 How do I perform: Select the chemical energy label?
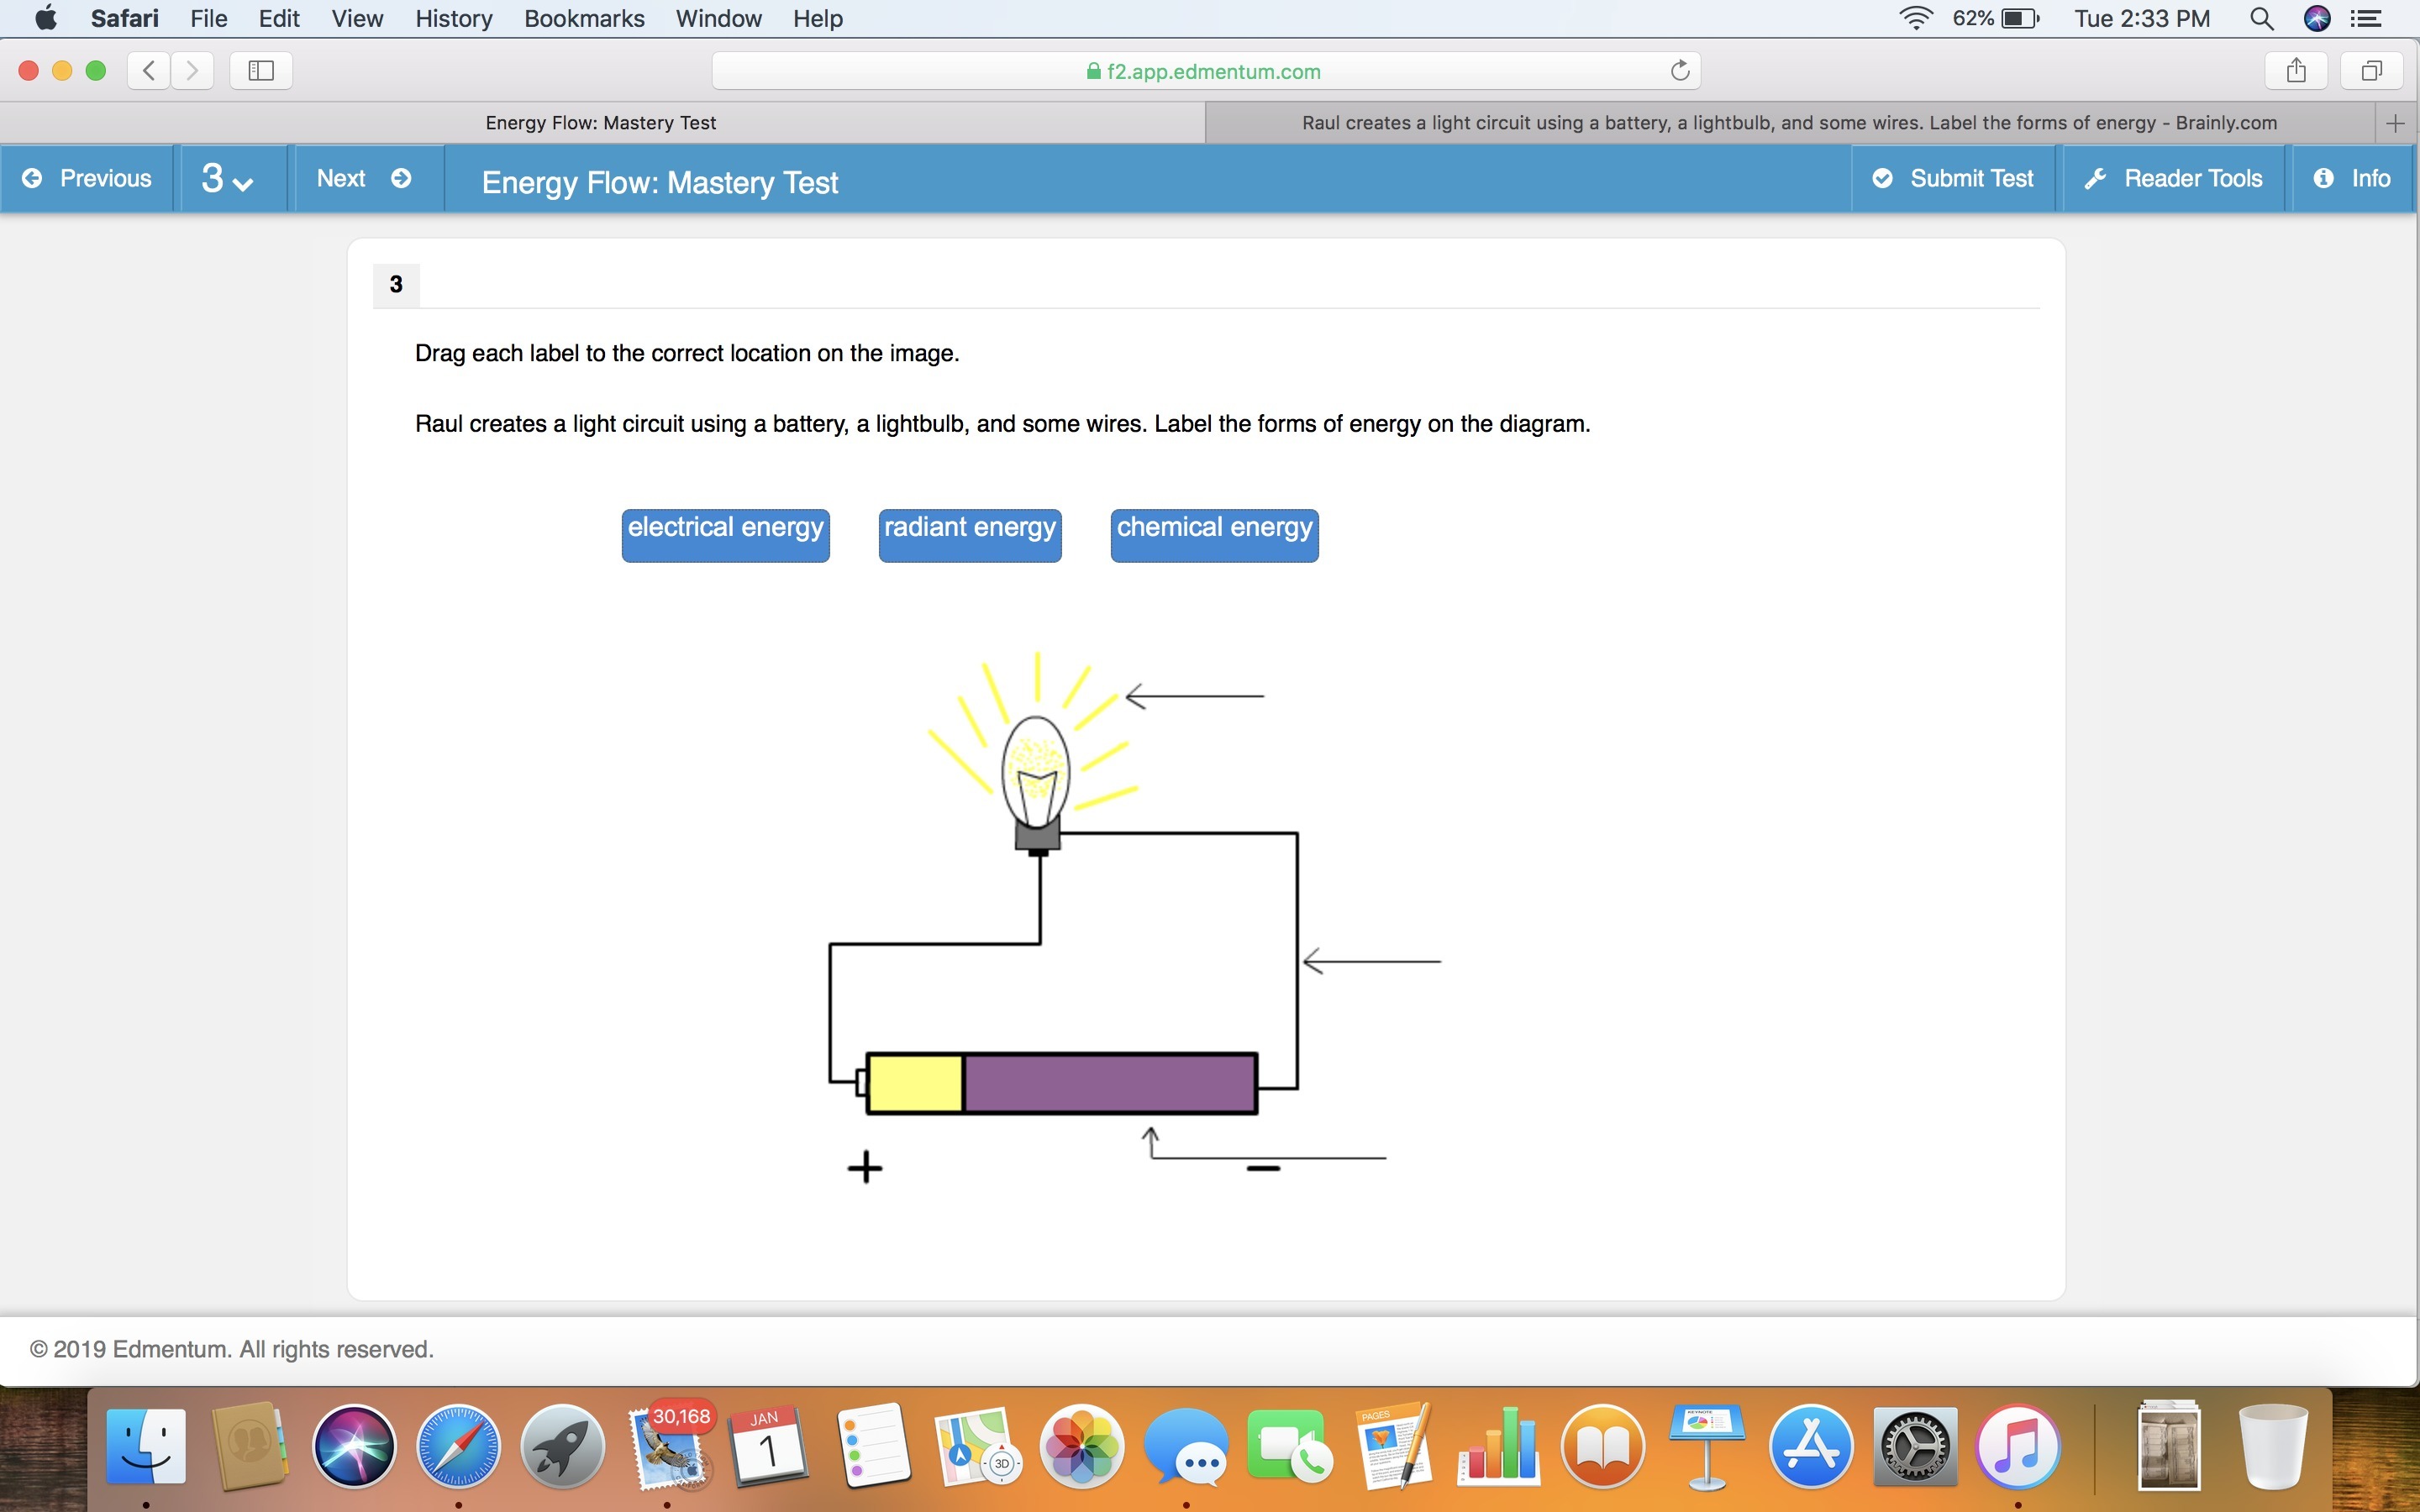pyautogui.click(x=1214, y=535)
